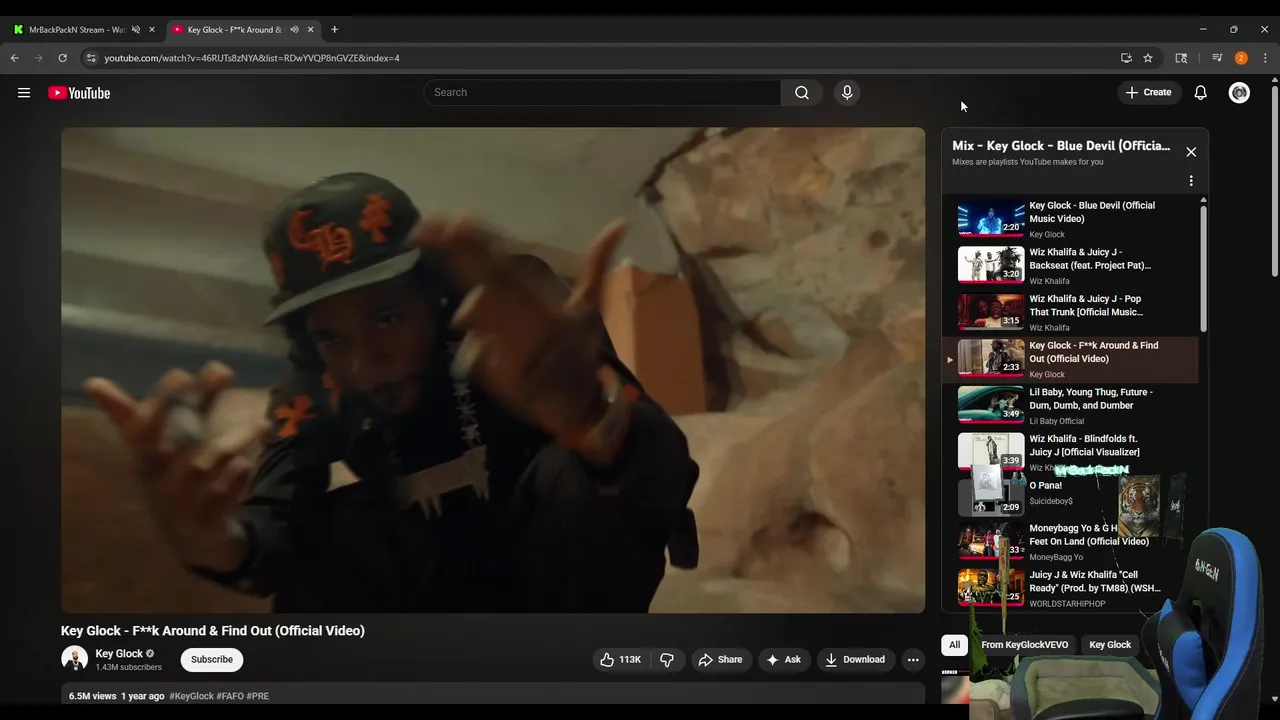This screenshot has width=1280, height=720.
Task: Play Pop That Trunk from the mix
Action: (x=1070, y=312)
